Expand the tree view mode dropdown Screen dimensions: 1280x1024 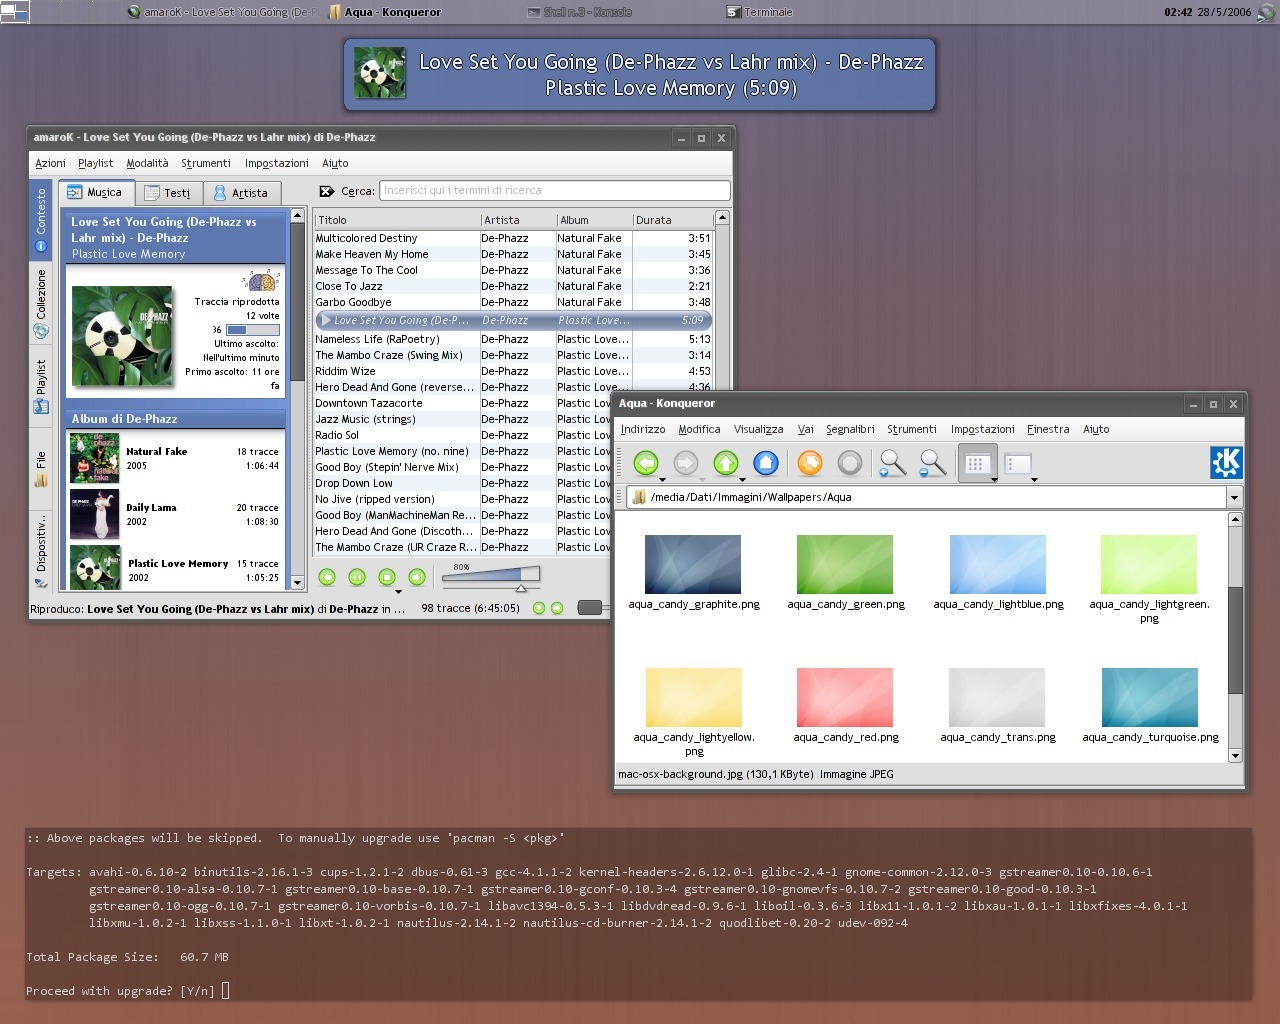point(1034,480)
